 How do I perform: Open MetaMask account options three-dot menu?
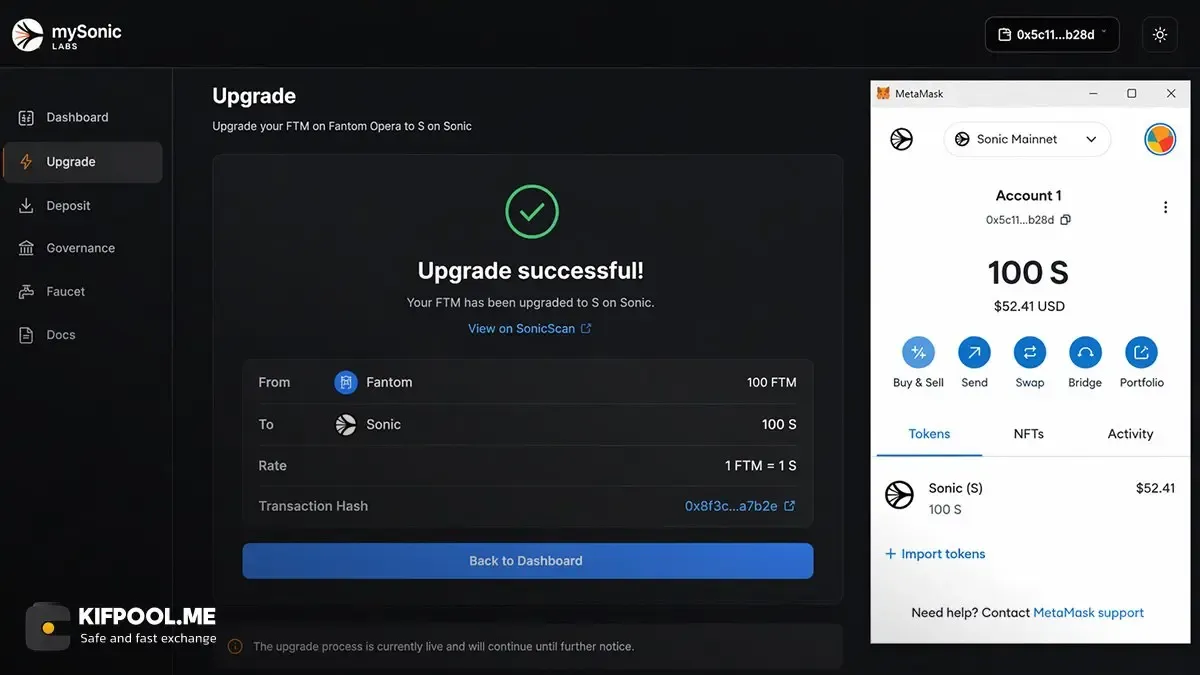1165,208
